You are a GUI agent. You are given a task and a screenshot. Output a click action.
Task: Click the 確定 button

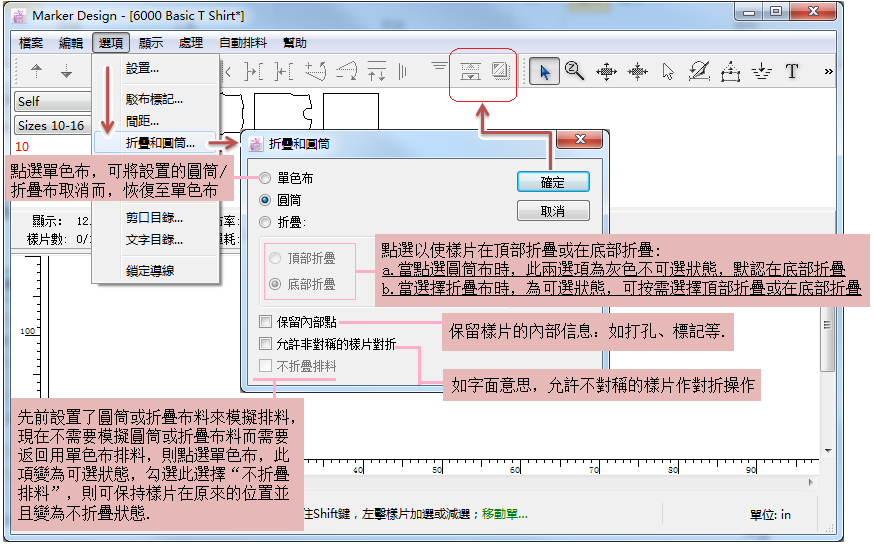click(x=552, y=182)
